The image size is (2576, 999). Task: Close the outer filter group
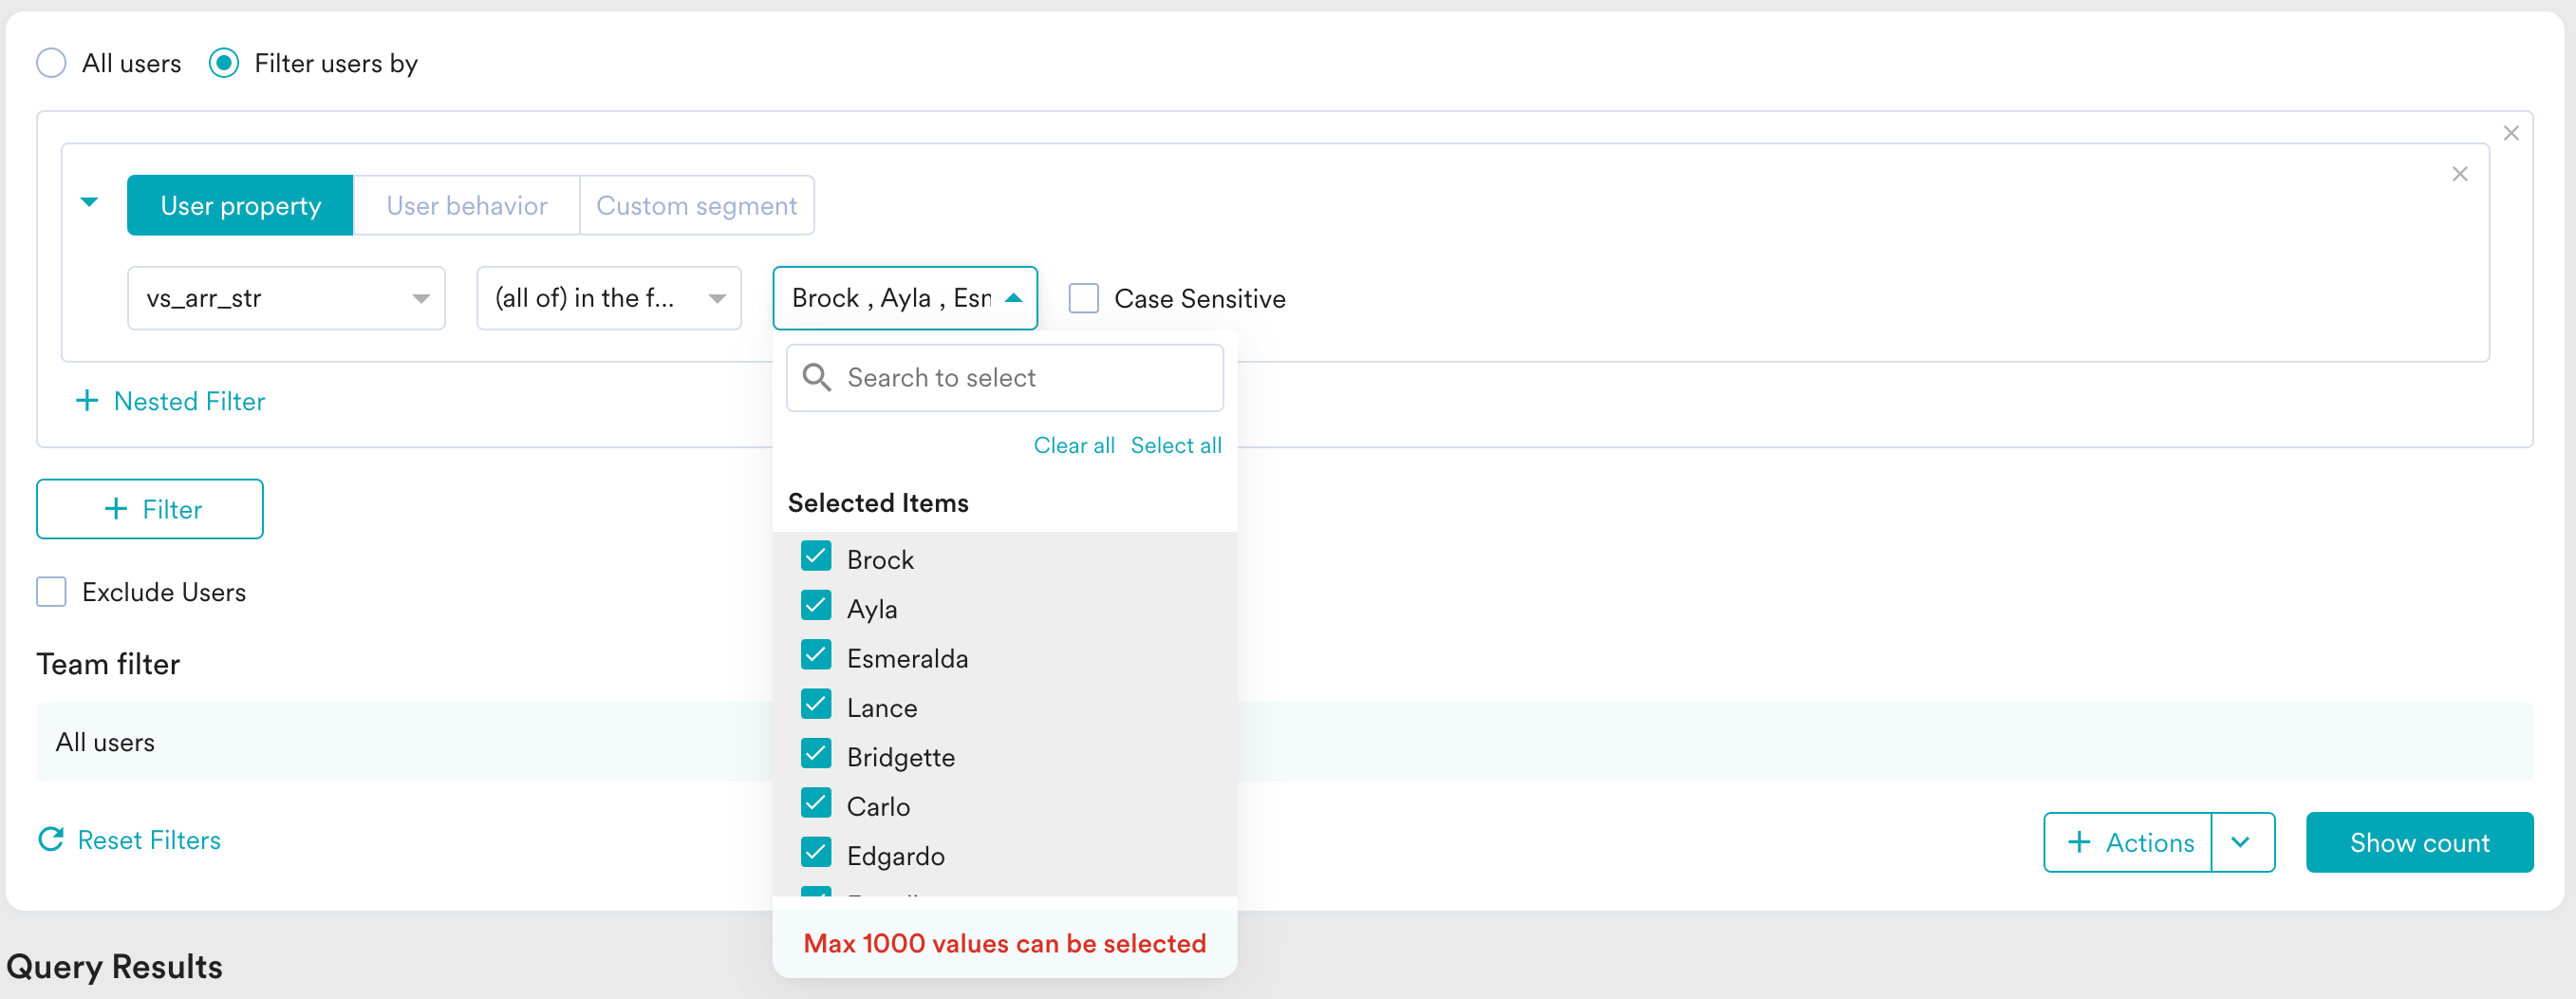click(x=2510, y=133)
